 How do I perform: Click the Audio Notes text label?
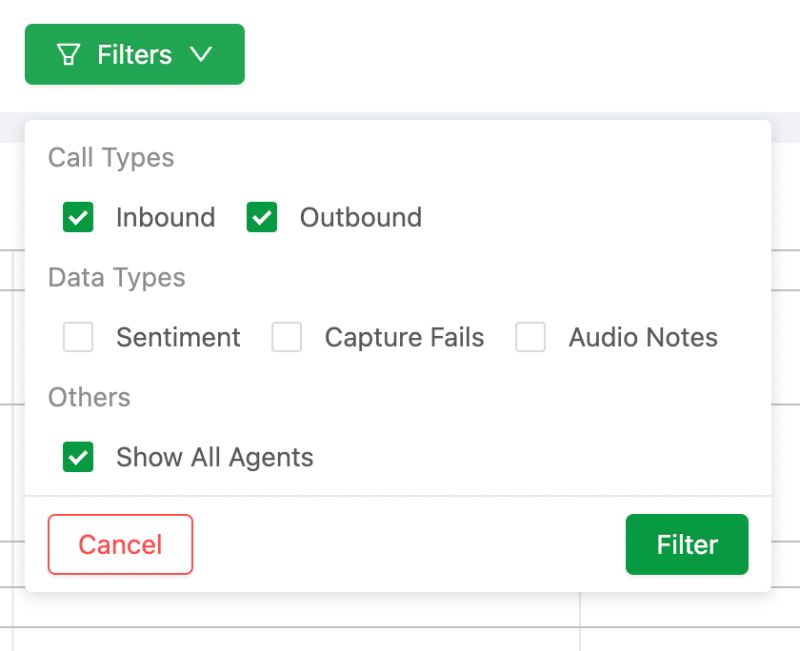[x=643, y=337]
